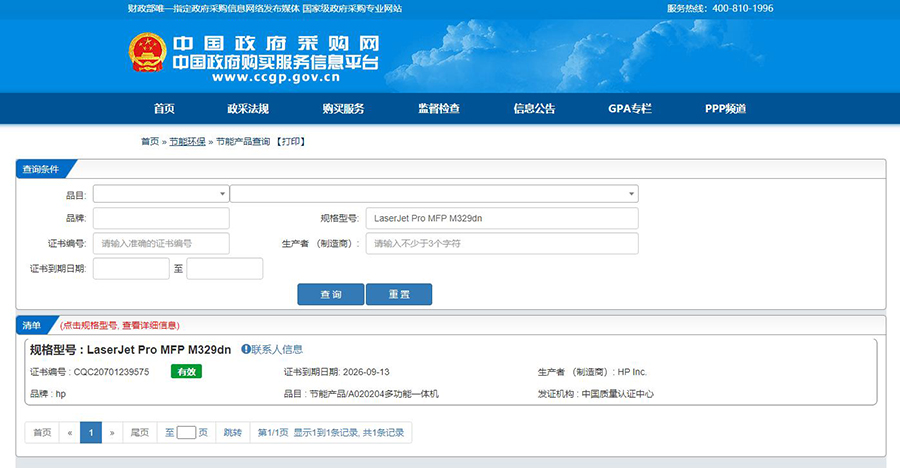Navigate to PPP频道 in menu

point(725,109)
